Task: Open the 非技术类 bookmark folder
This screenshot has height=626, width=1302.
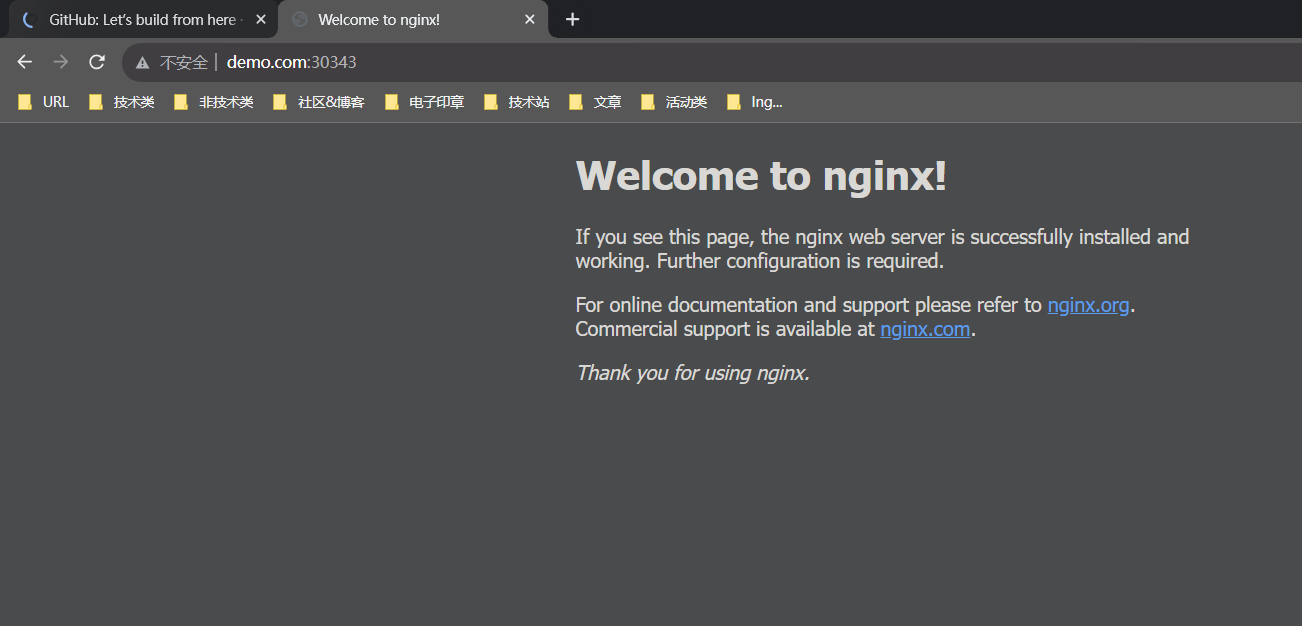Action: (214, 102)
